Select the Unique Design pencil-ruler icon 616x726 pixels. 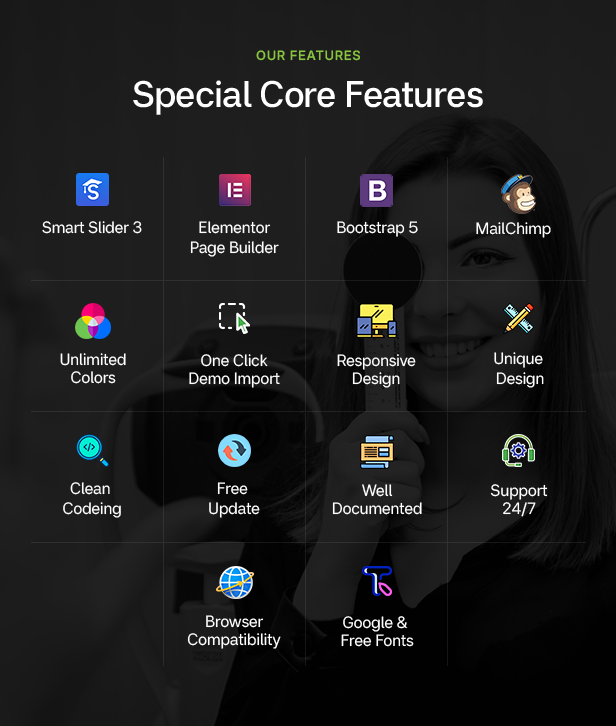click(x=519, y=318)
